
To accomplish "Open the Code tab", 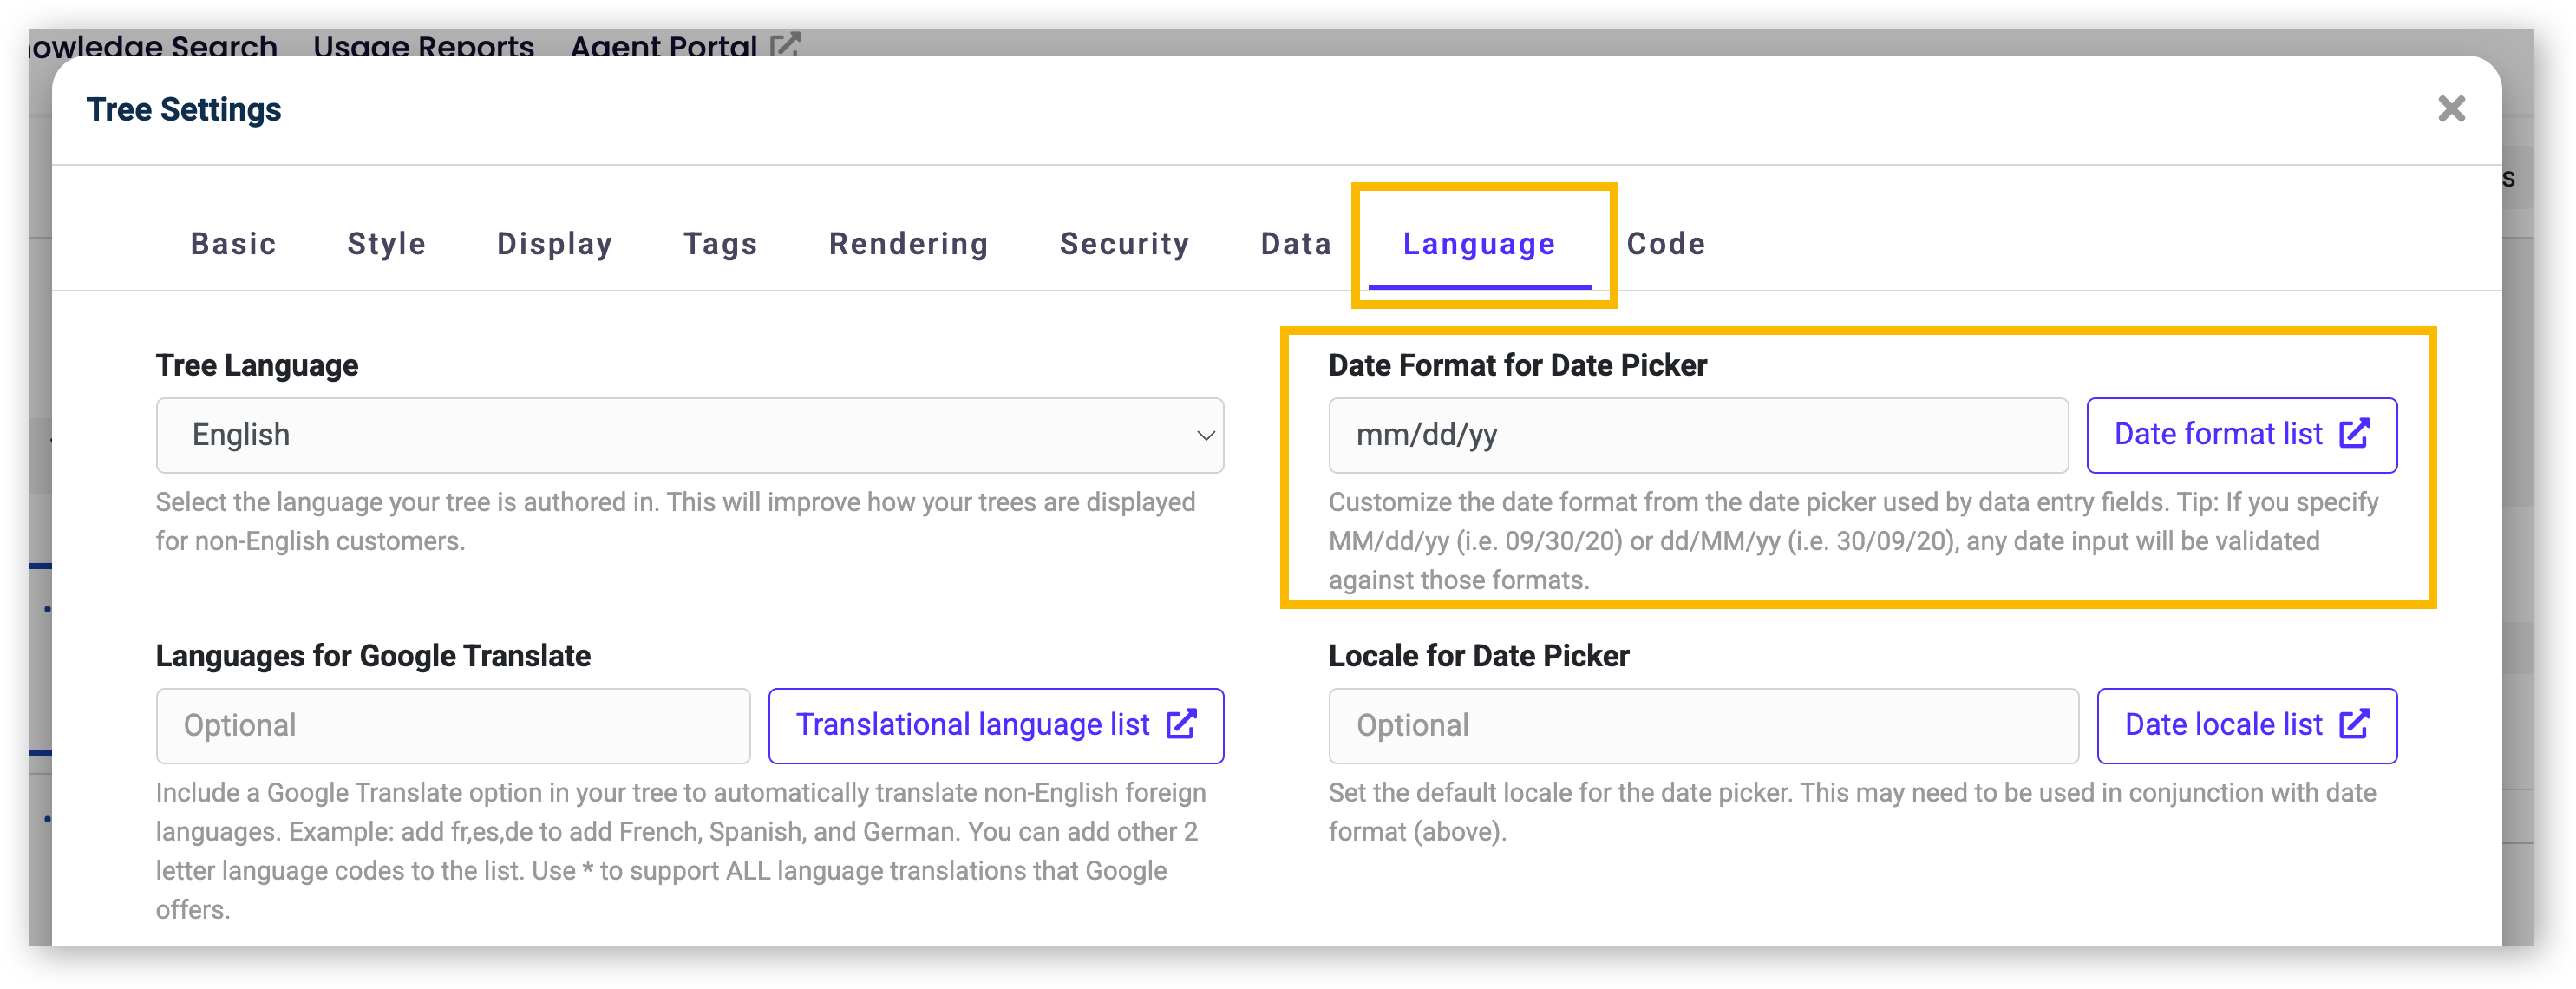I will [1666, 244].
